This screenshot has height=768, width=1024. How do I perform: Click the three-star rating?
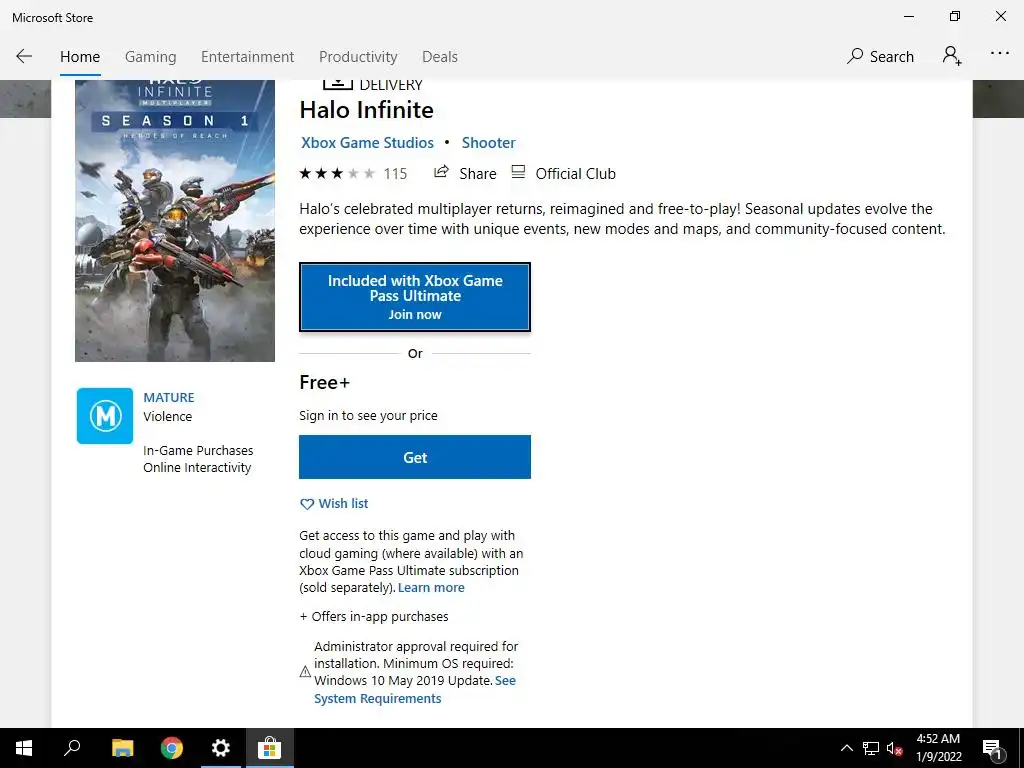tap(337, 174)
